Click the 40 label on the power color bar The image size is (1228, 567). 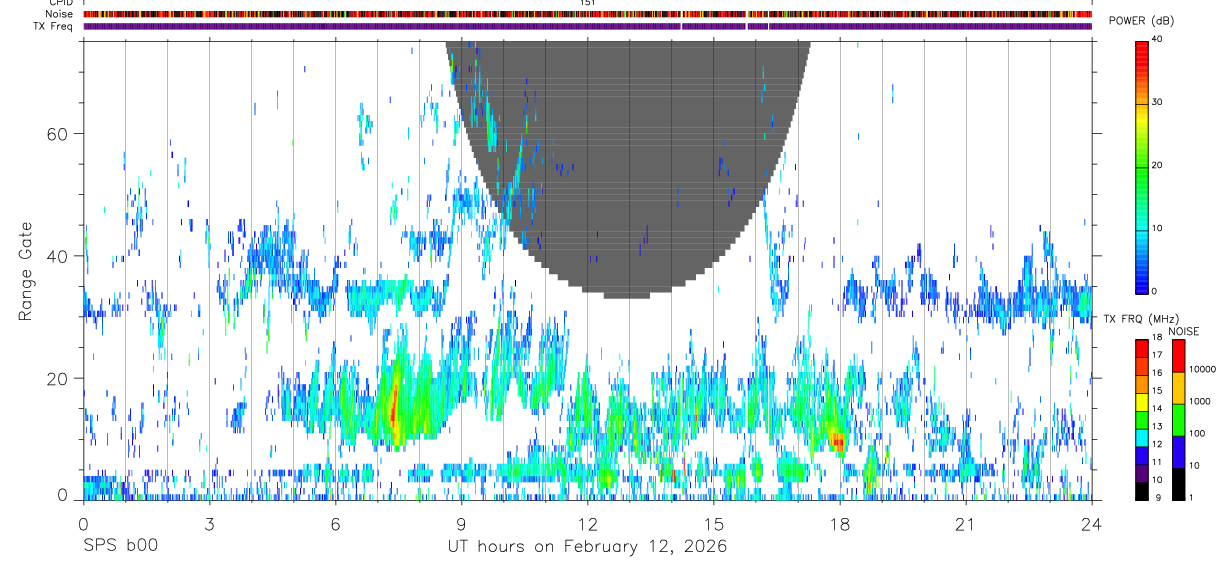tap(1158, 39)
